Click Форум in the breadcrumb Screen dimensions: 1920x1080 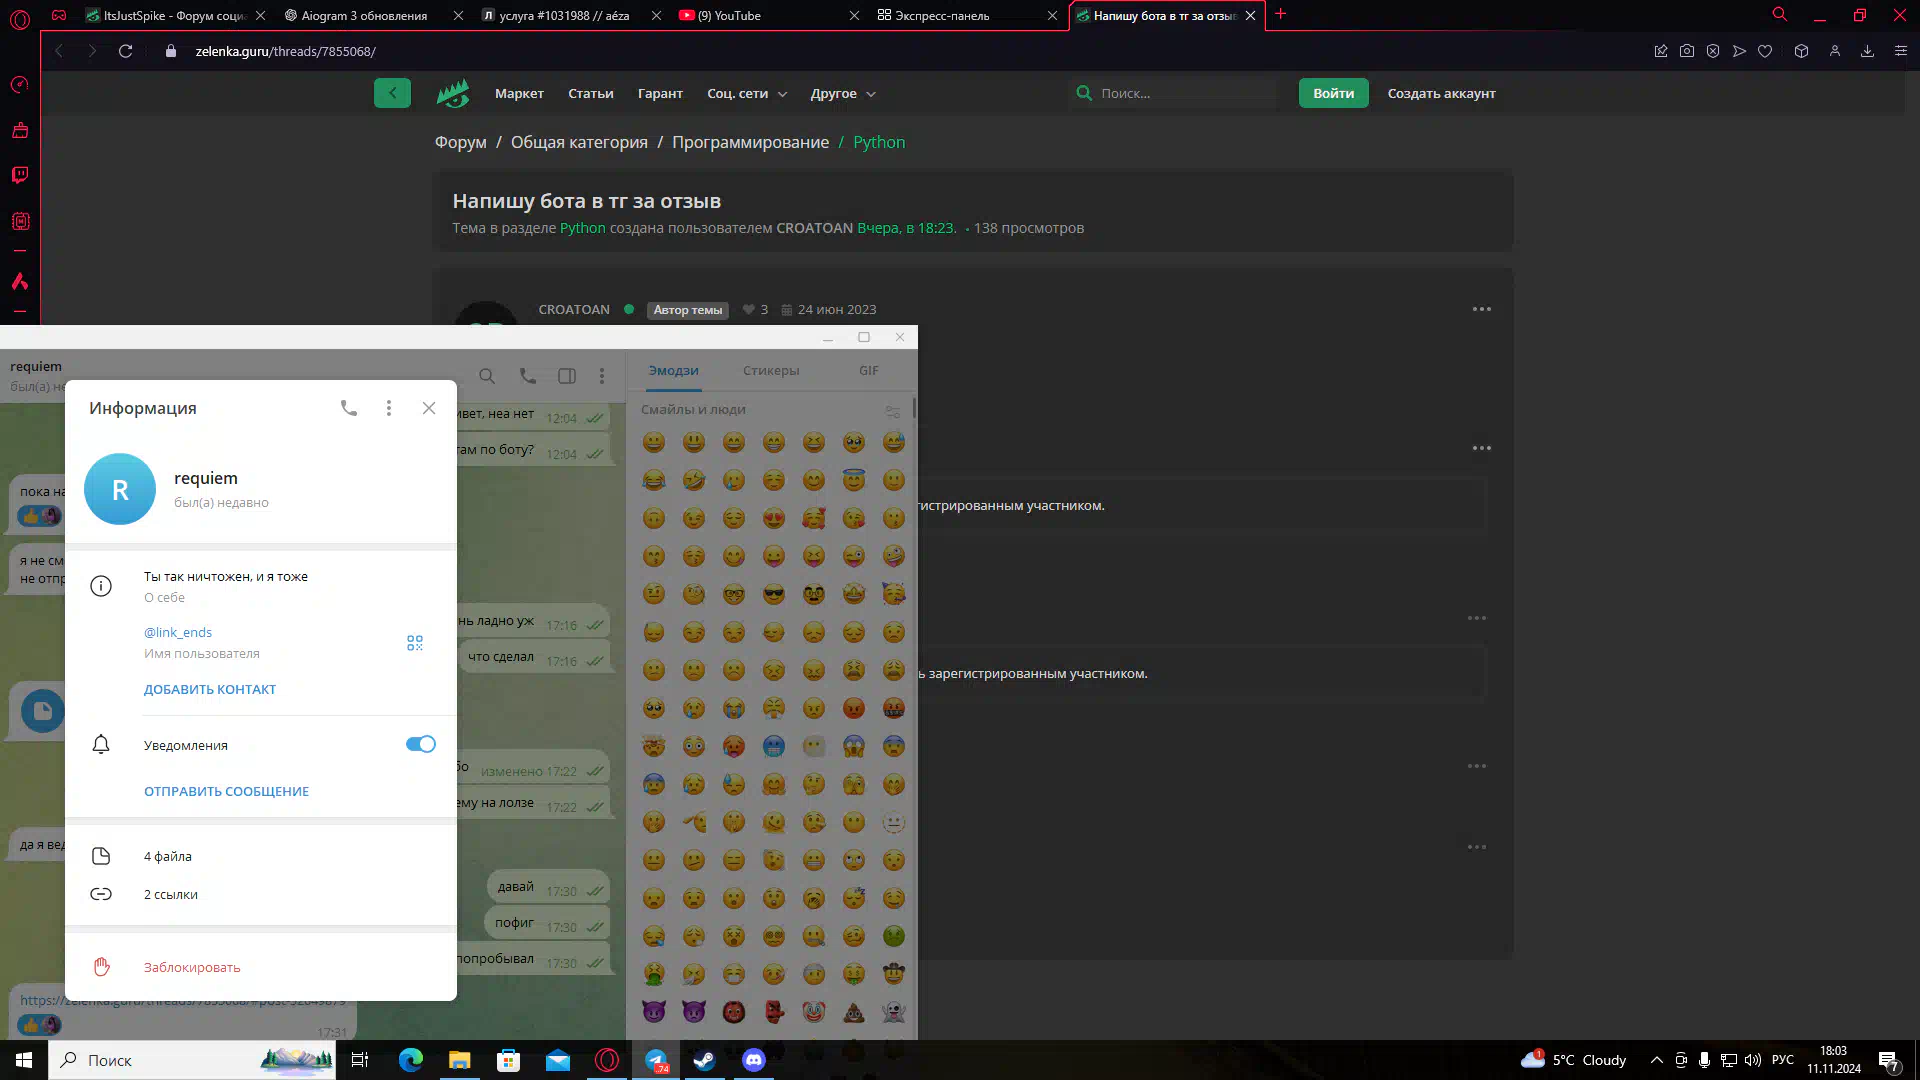point(460,142)
